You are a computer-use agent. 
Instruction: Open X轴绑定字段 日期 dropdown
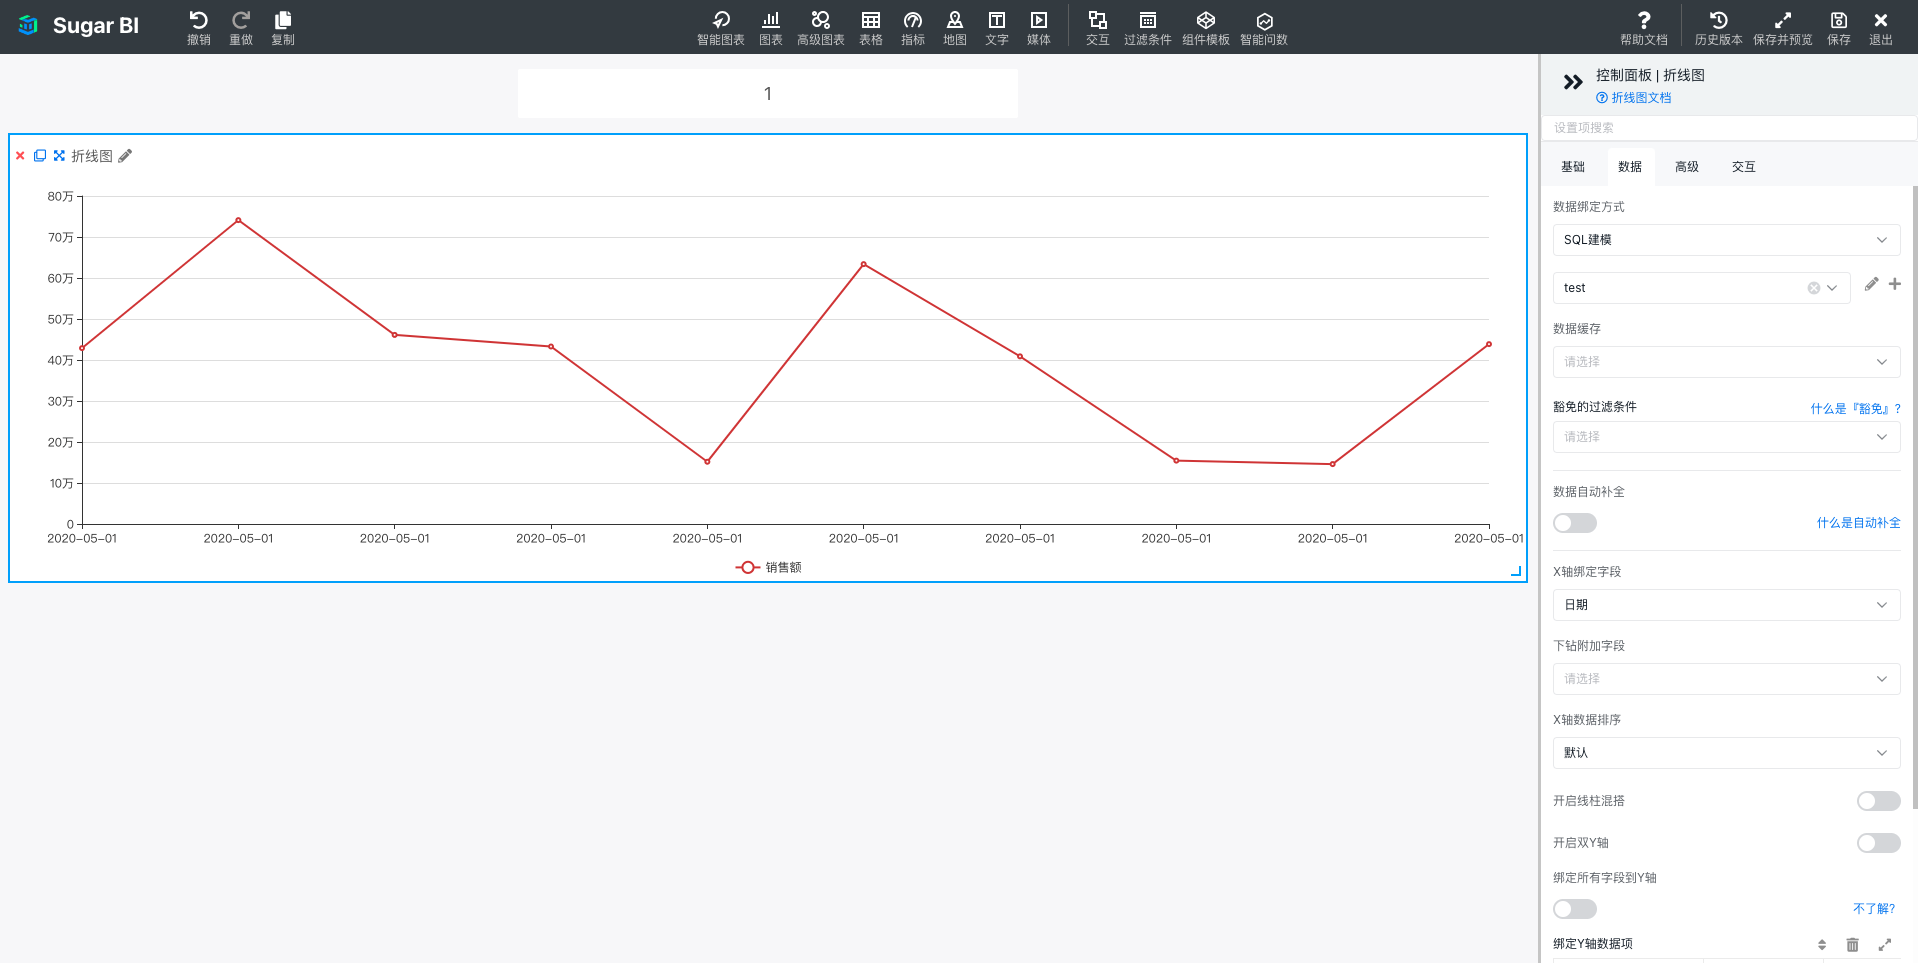click(x=1727, y=605)
